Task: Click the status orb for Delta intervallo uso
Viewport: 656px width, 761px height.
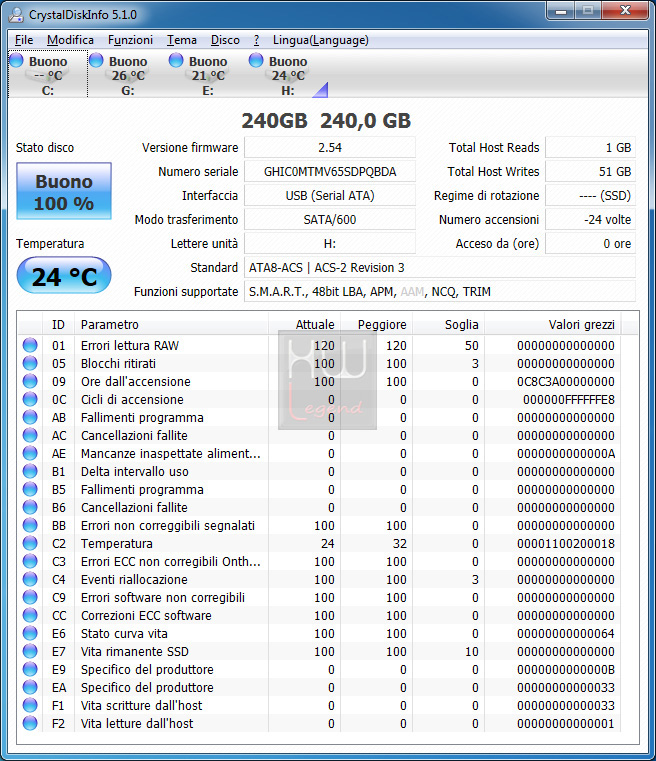Action: 30,471
